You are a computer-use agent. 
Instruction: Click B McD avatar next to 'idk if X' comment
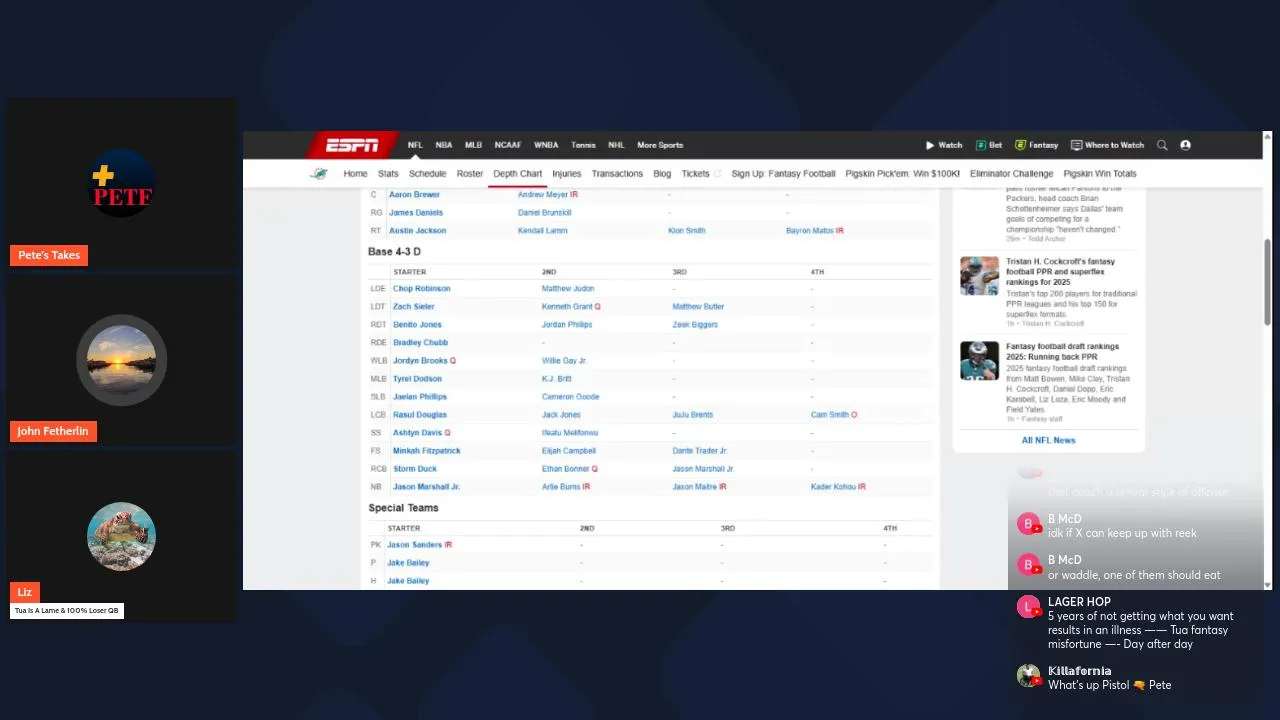(x=1029, y=524)
